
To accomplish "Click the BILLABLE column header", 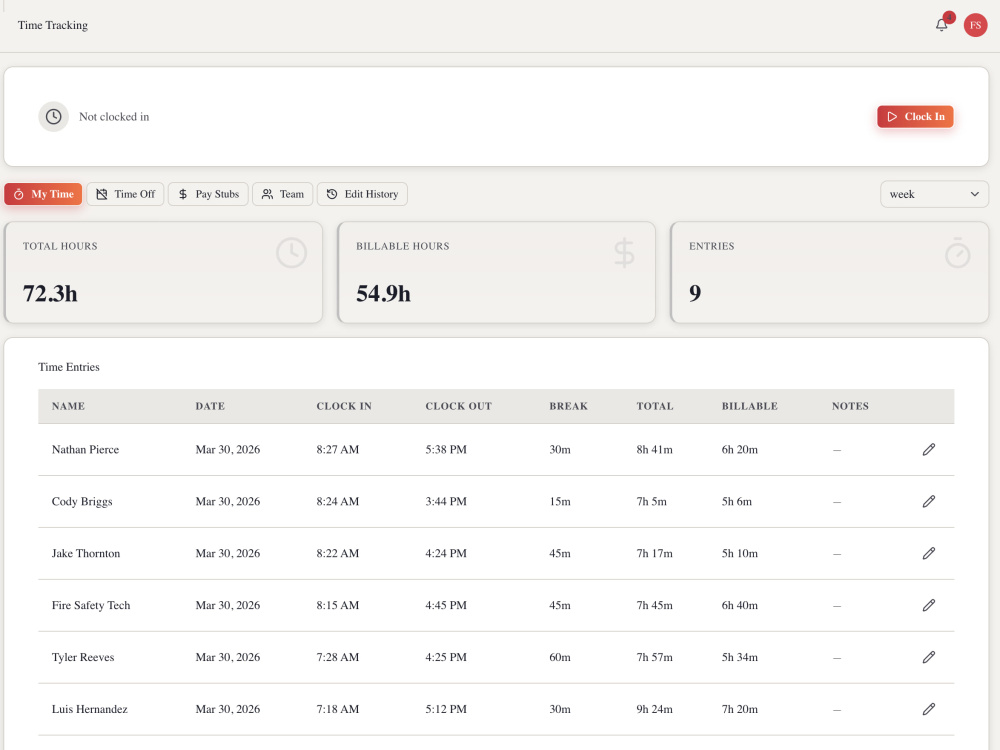I will [x=749, y=406].
